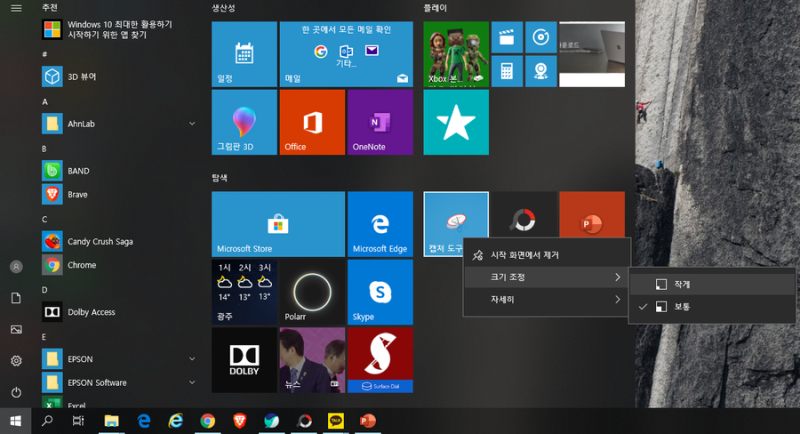Open Pictures from the Start sidebar

coord(16,329)
